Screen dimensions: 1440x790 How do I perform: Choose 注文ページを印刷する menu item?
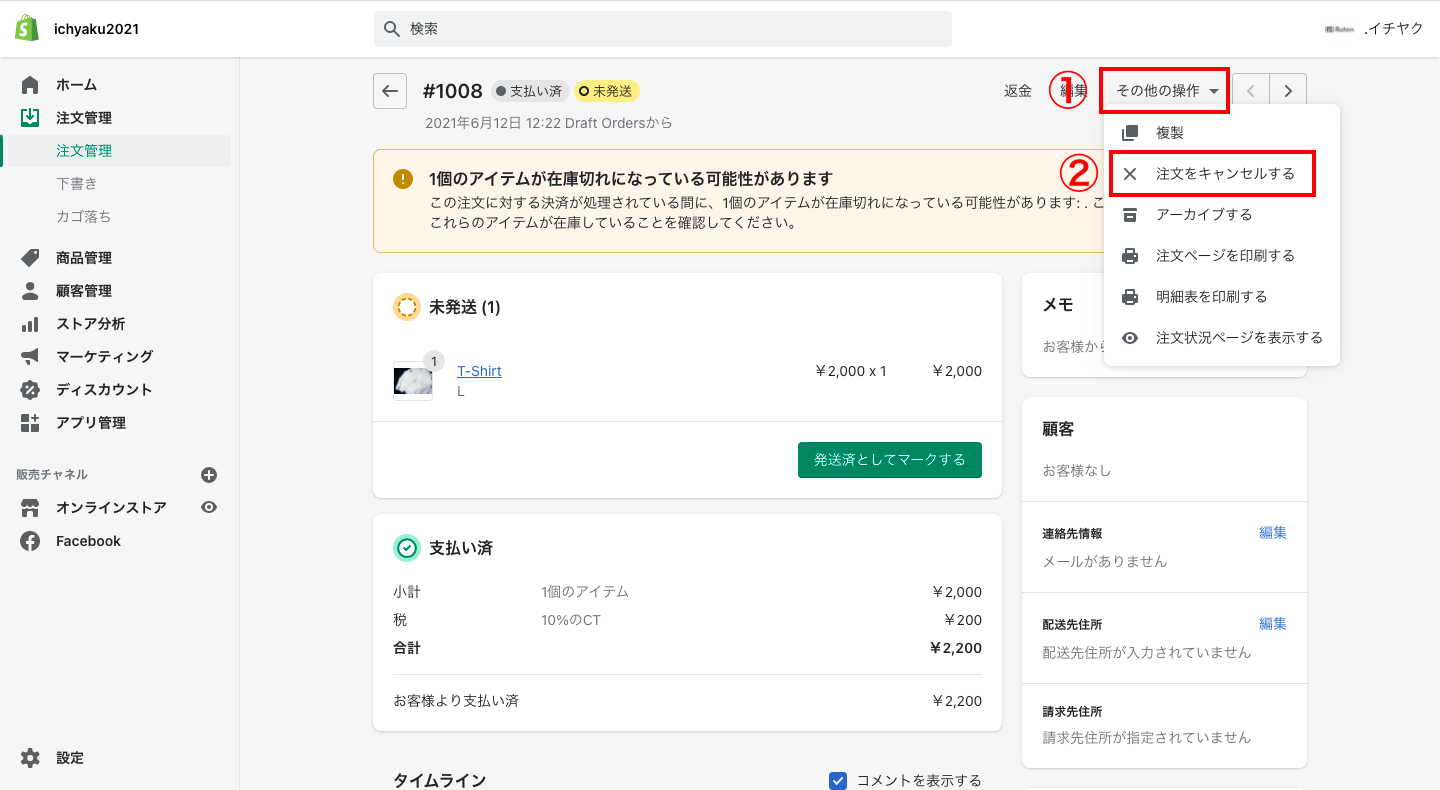[x=1222, y=256]
